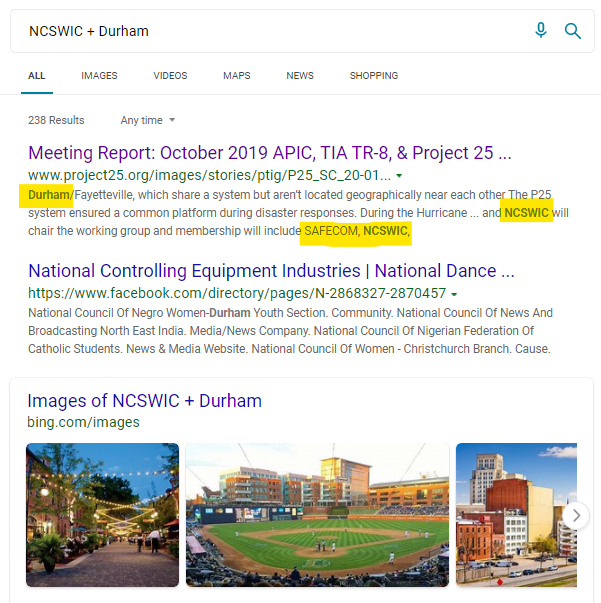601x603 pixels.
Task: Click the magnifying glass search icon
Action: tap(573, 30)
